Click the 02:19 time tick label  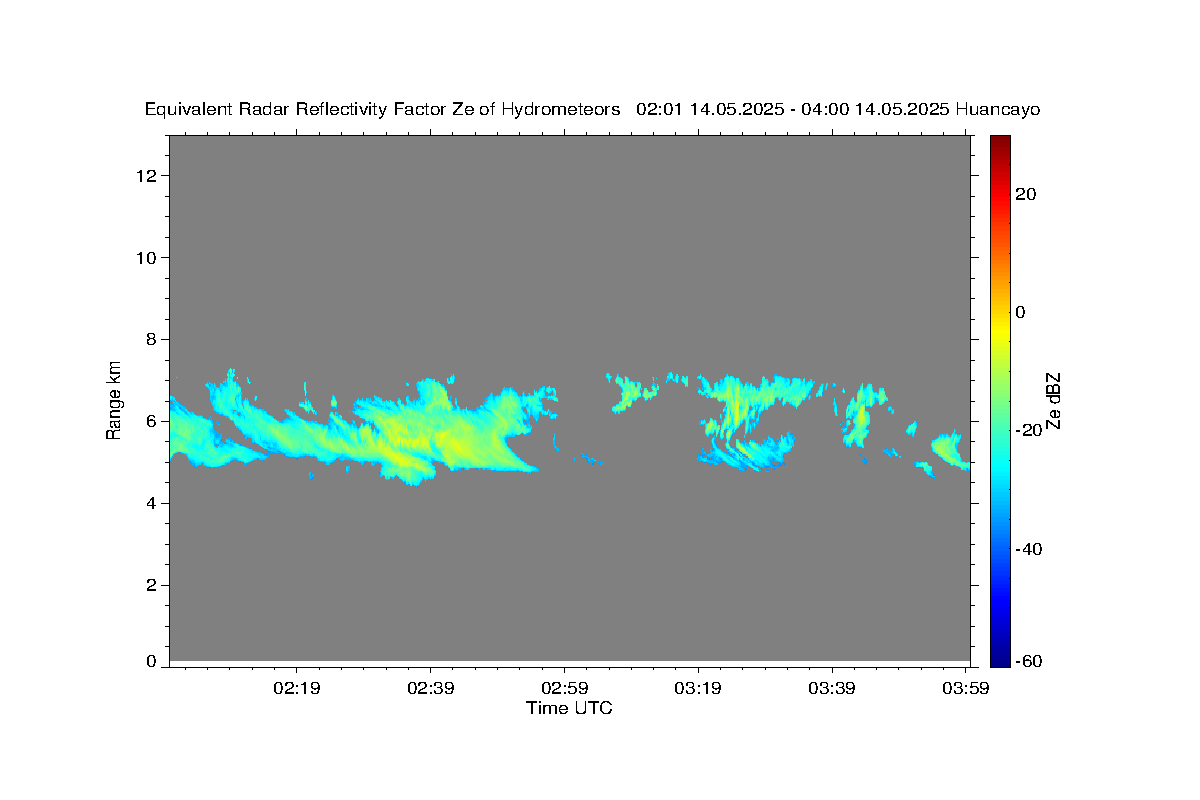click(x=297, y=688)
